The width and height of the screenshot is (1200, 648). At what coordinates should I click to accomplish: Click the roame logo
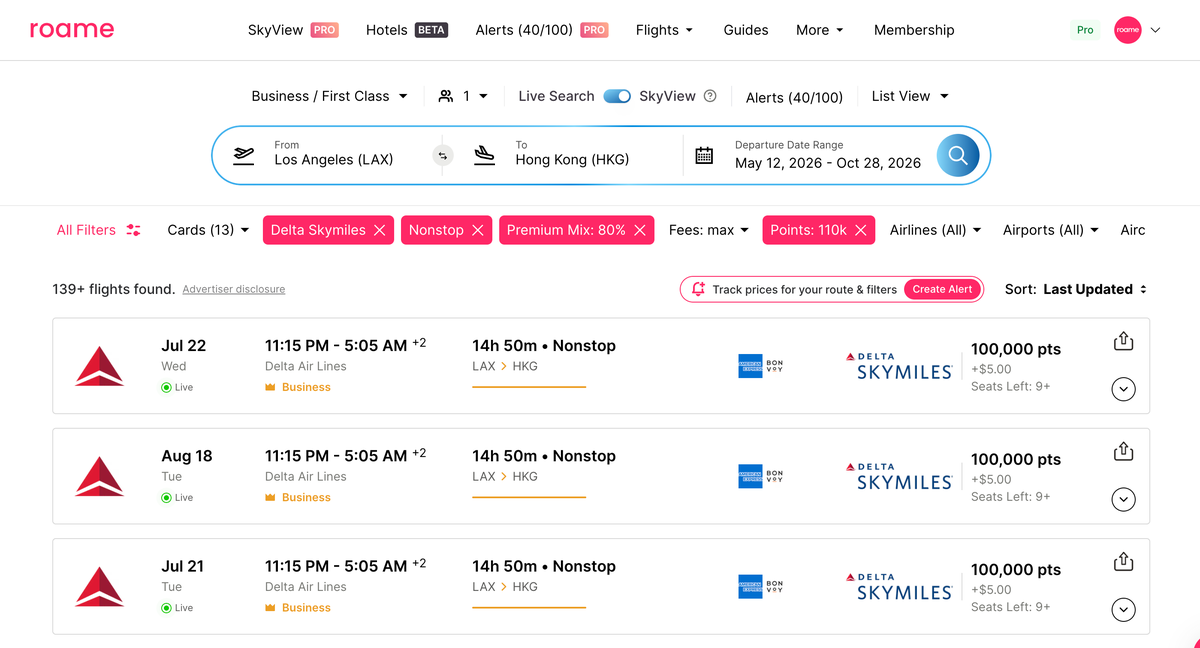(72, 30)
